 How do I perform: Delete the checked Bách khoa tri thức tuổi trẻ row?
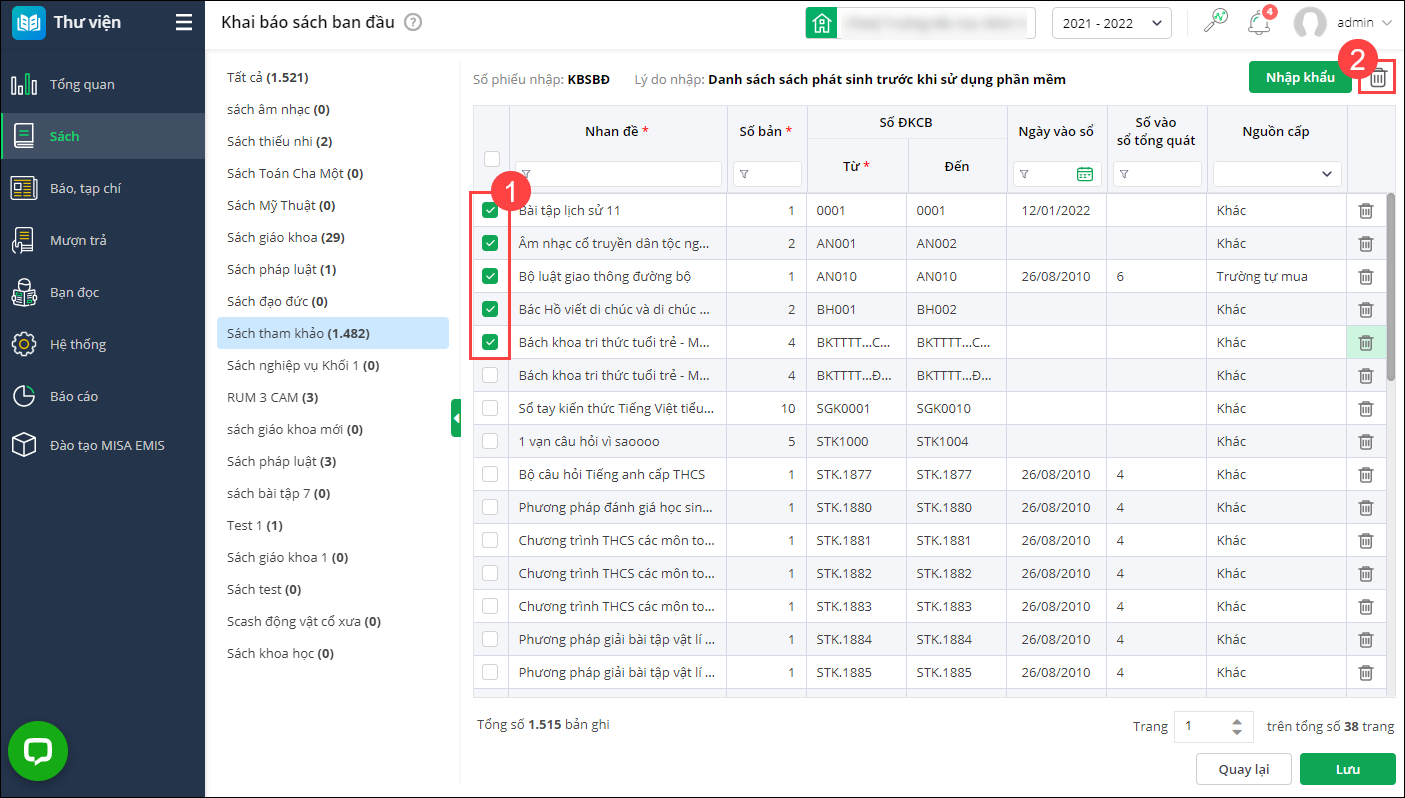pos(1365,343)
